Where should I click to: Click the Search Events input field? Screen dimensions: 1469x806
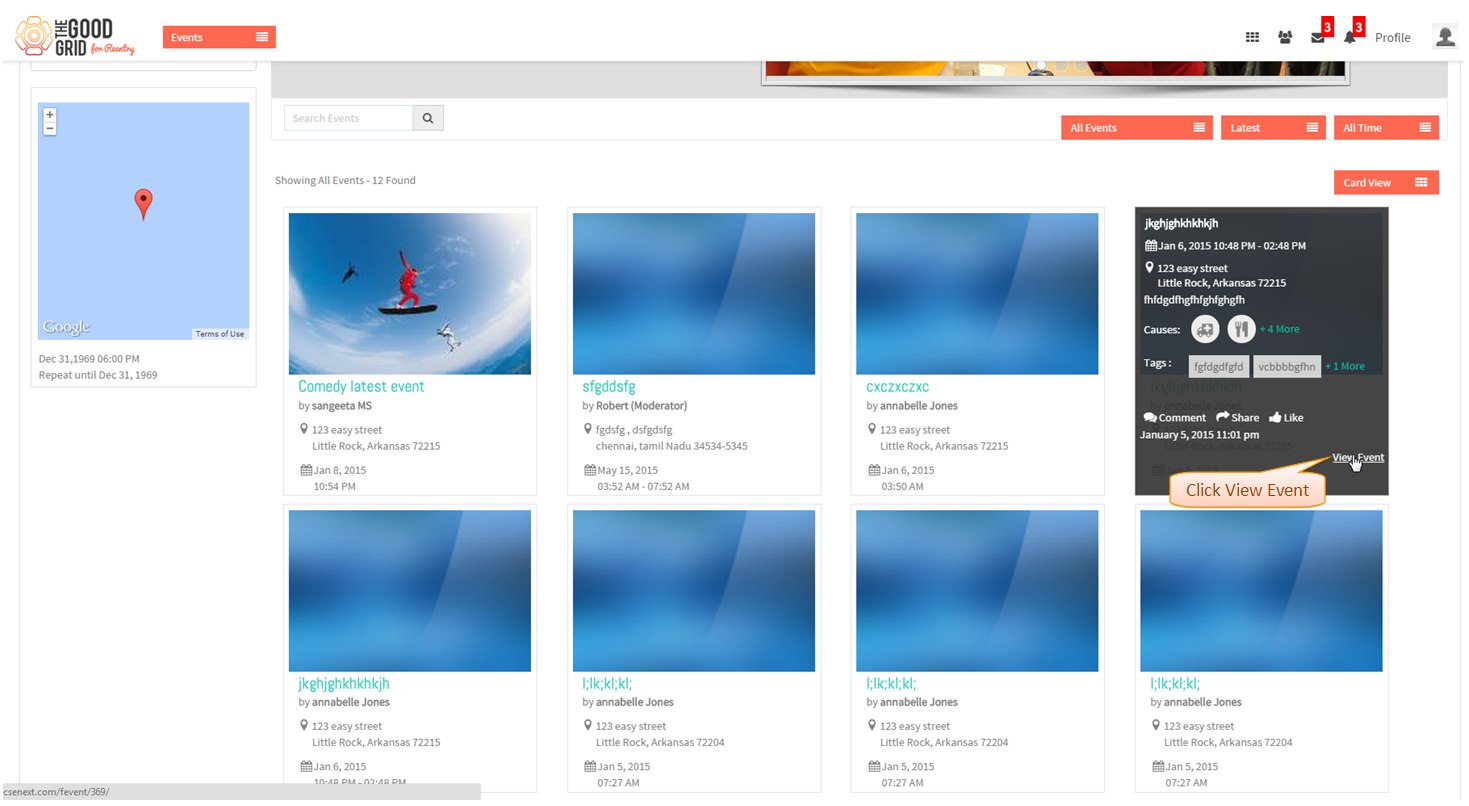tap(348, 118)
